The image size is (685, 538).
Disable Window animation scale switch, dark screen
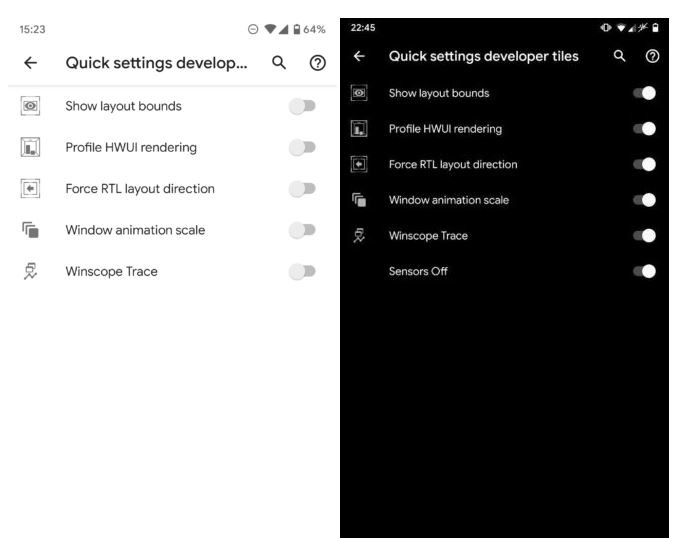[x=644, y=200]
